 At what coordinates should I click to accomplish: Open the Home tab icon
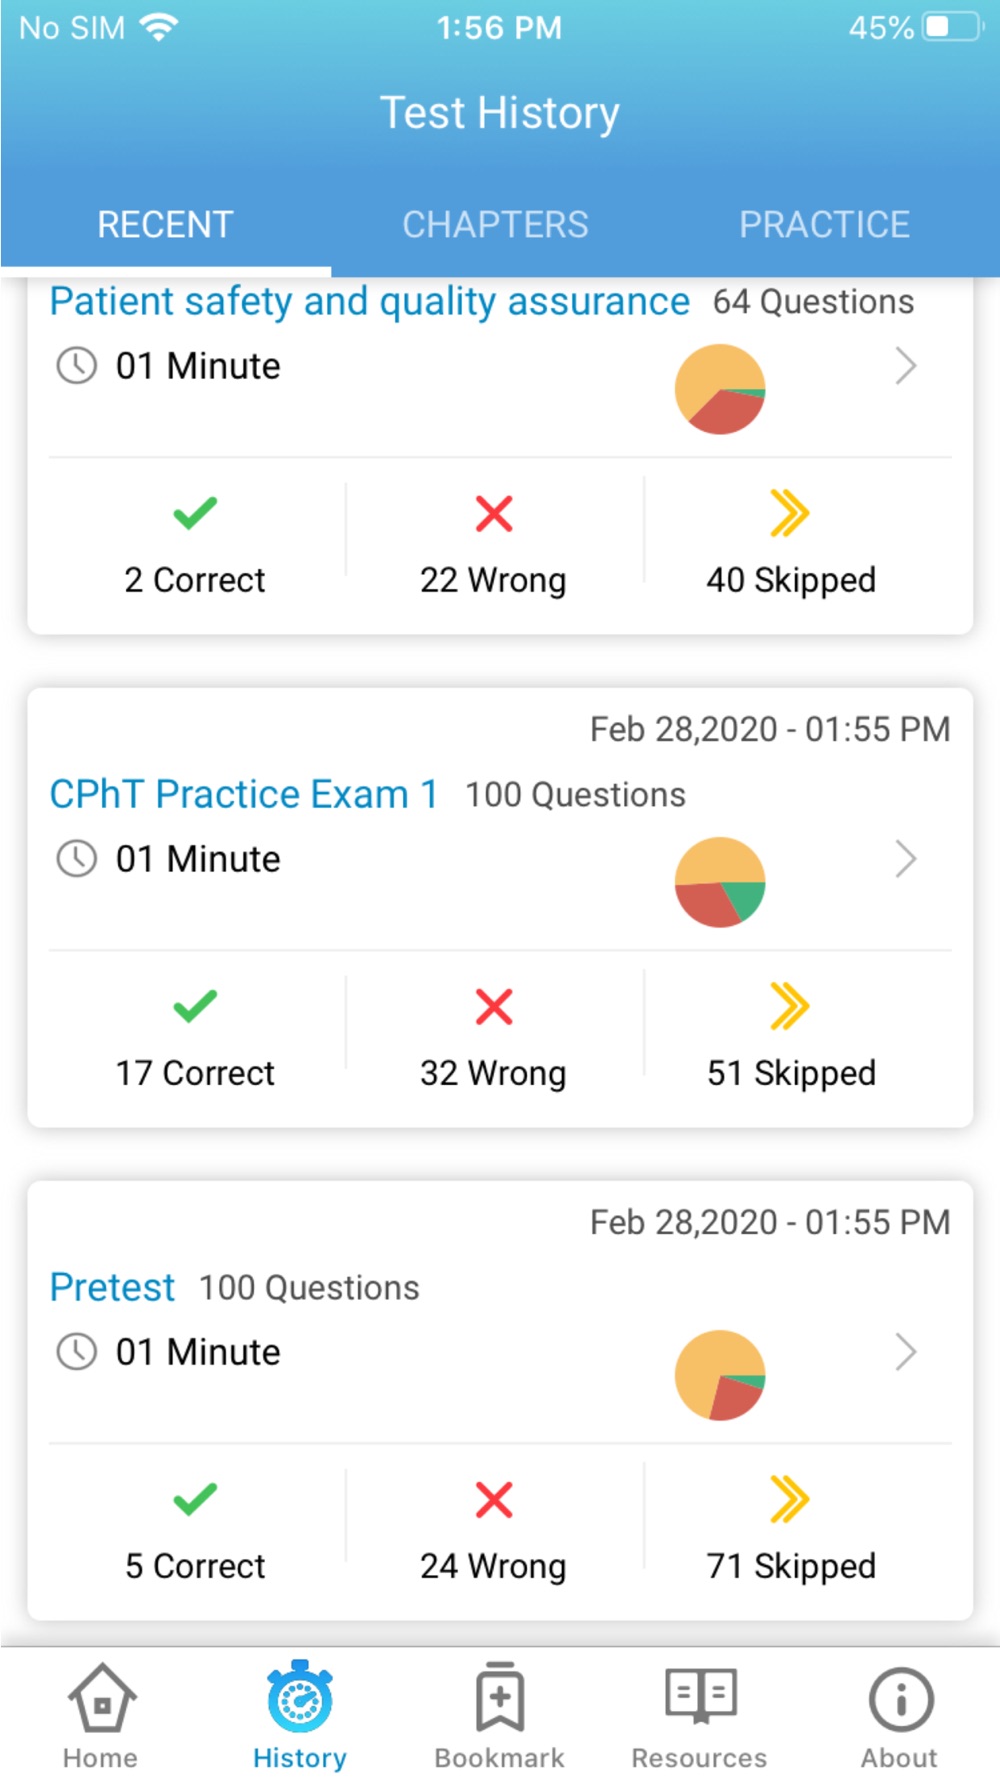(x=101, y=1698)
